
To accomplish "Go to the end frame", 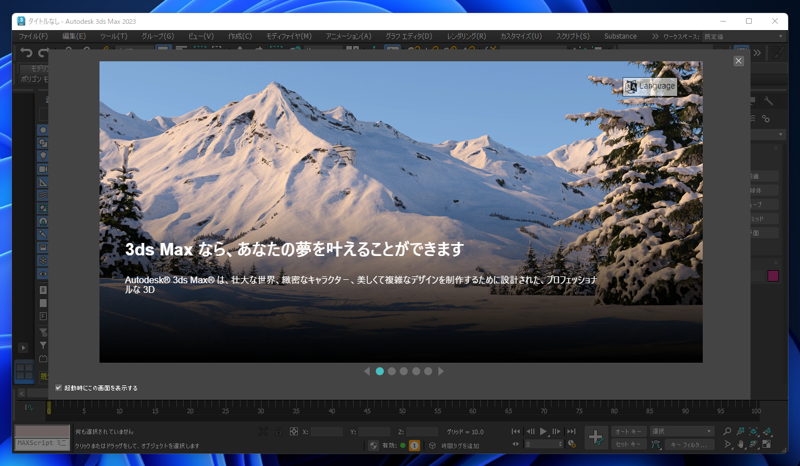I will (571, 432).
